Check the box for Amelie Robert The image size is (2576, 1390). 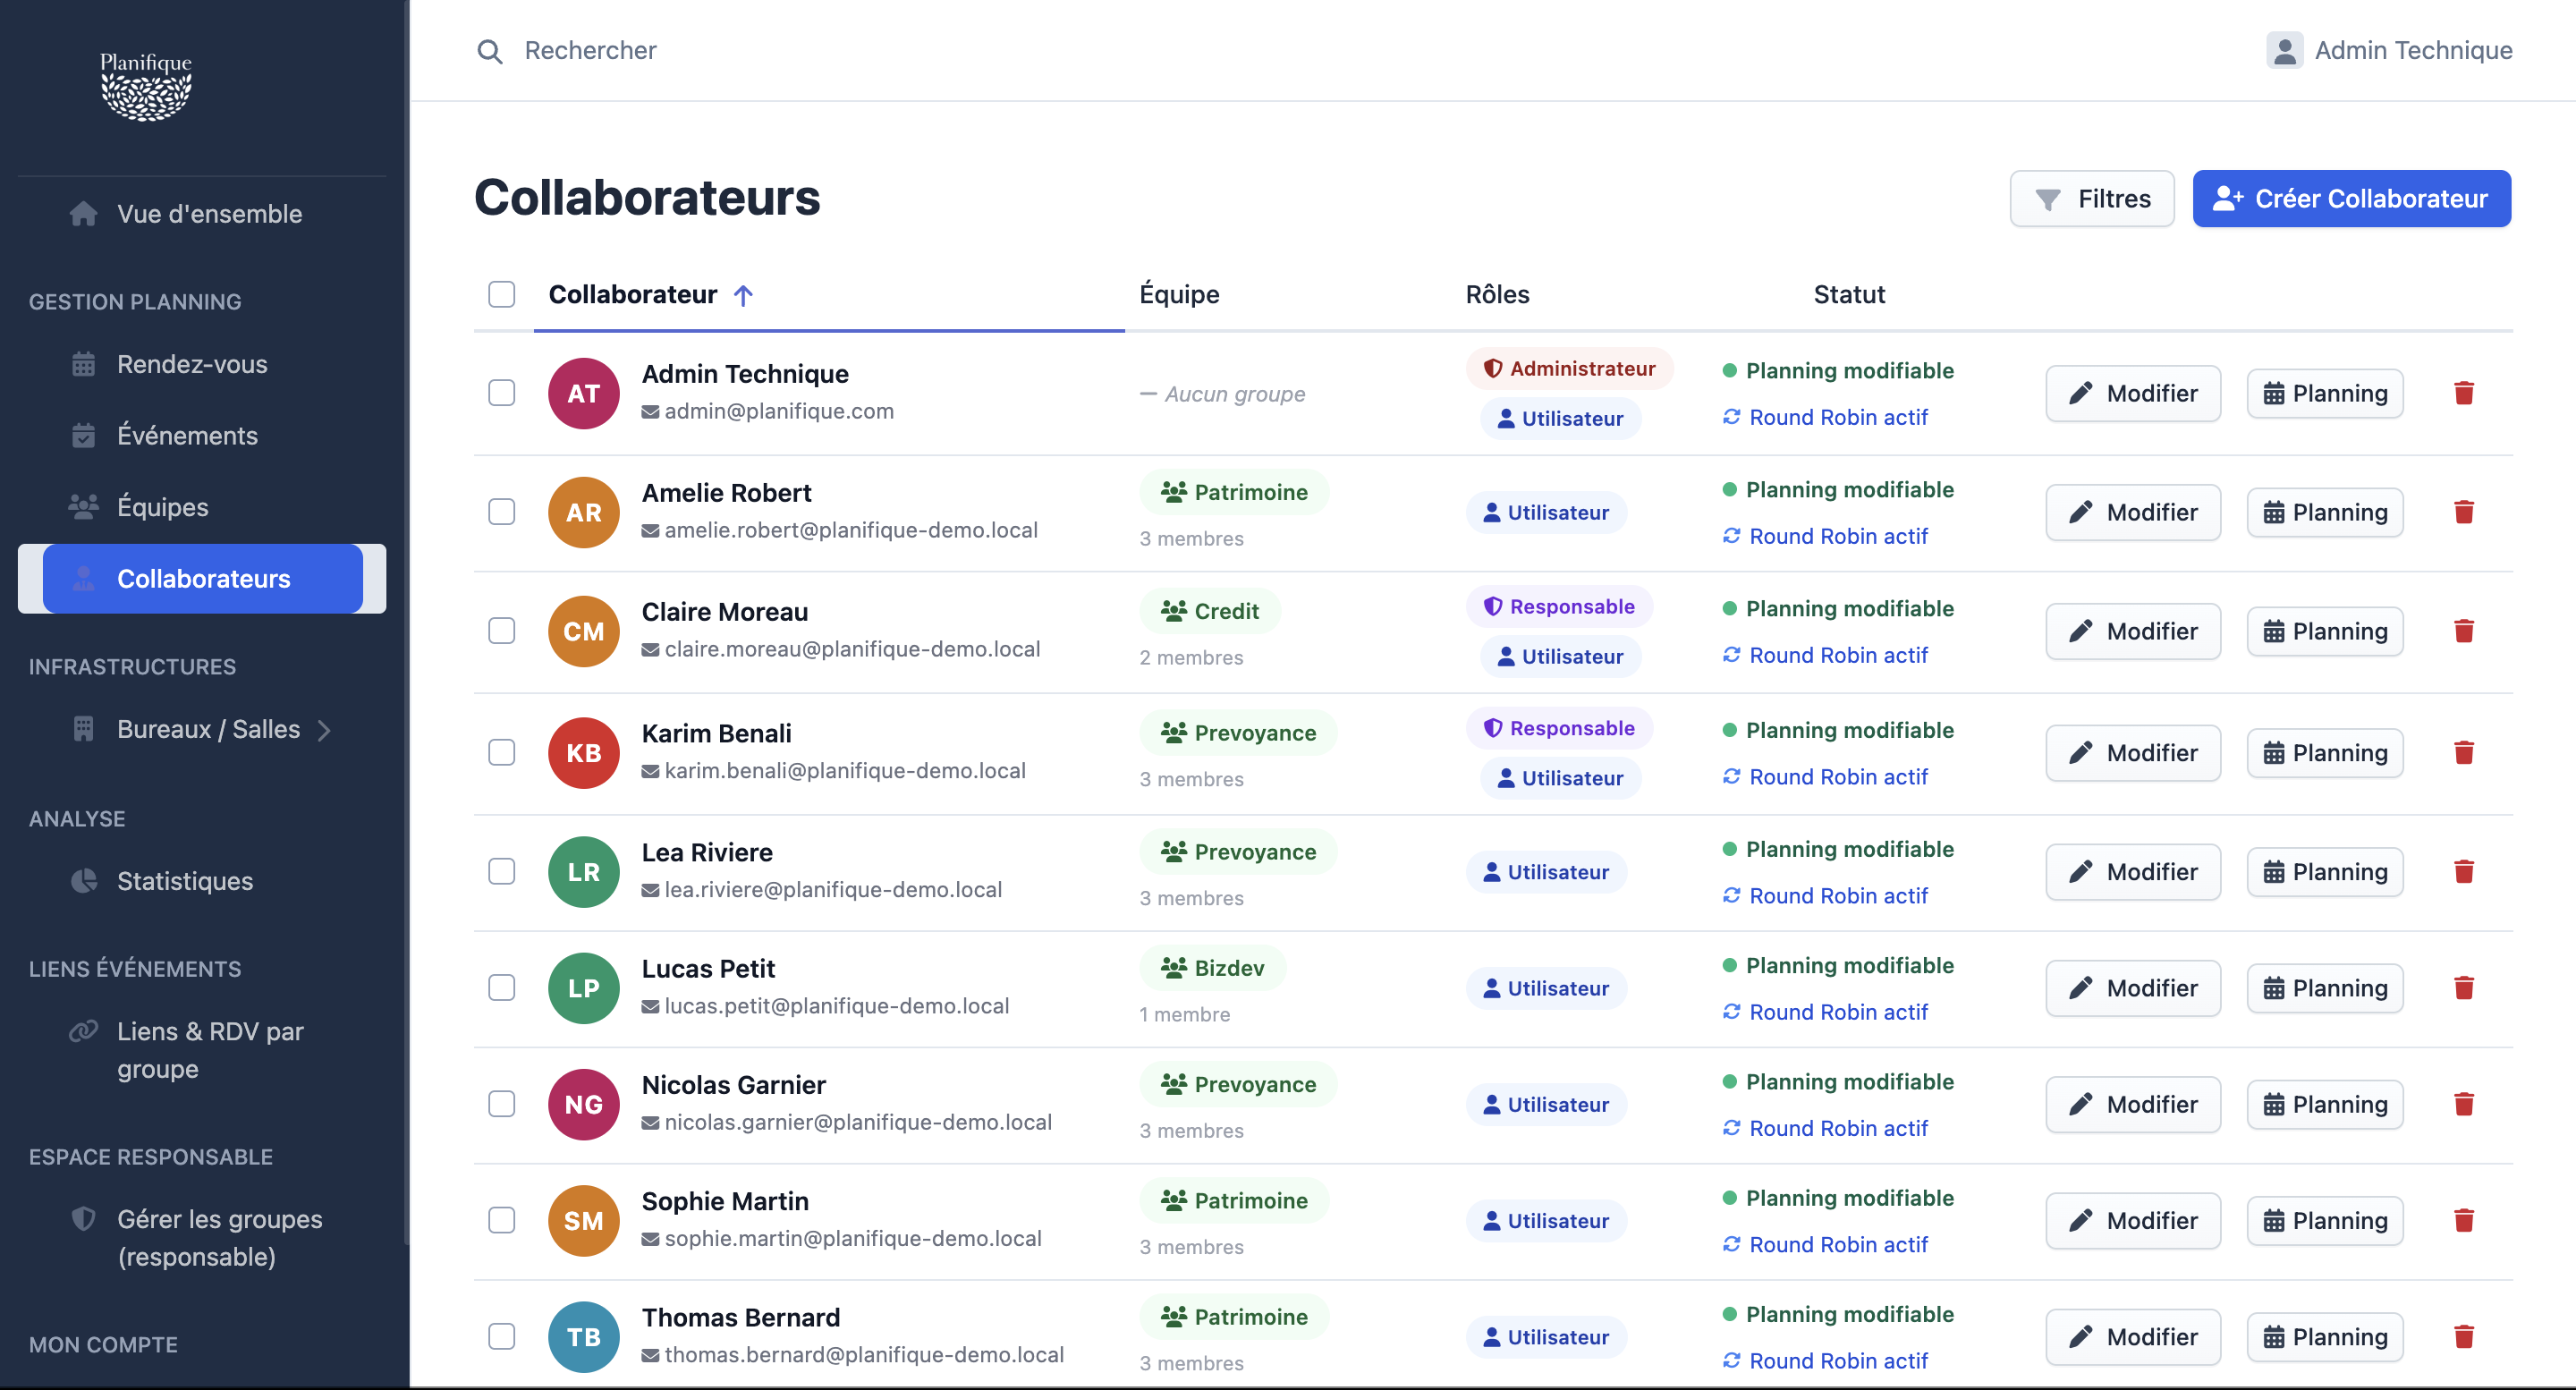pyautogui.click(x=502, y=512)
